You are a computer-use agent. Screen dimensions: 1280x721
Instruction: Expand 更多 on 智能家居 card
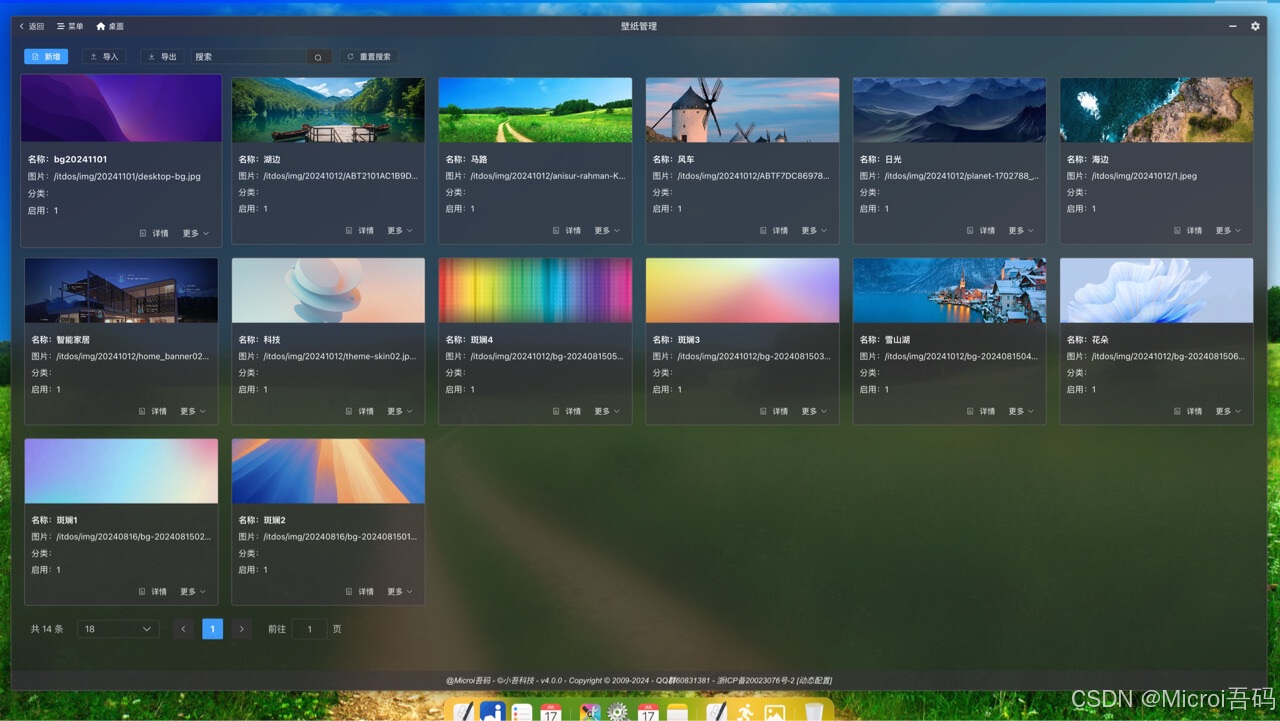[x=193, y=411]
